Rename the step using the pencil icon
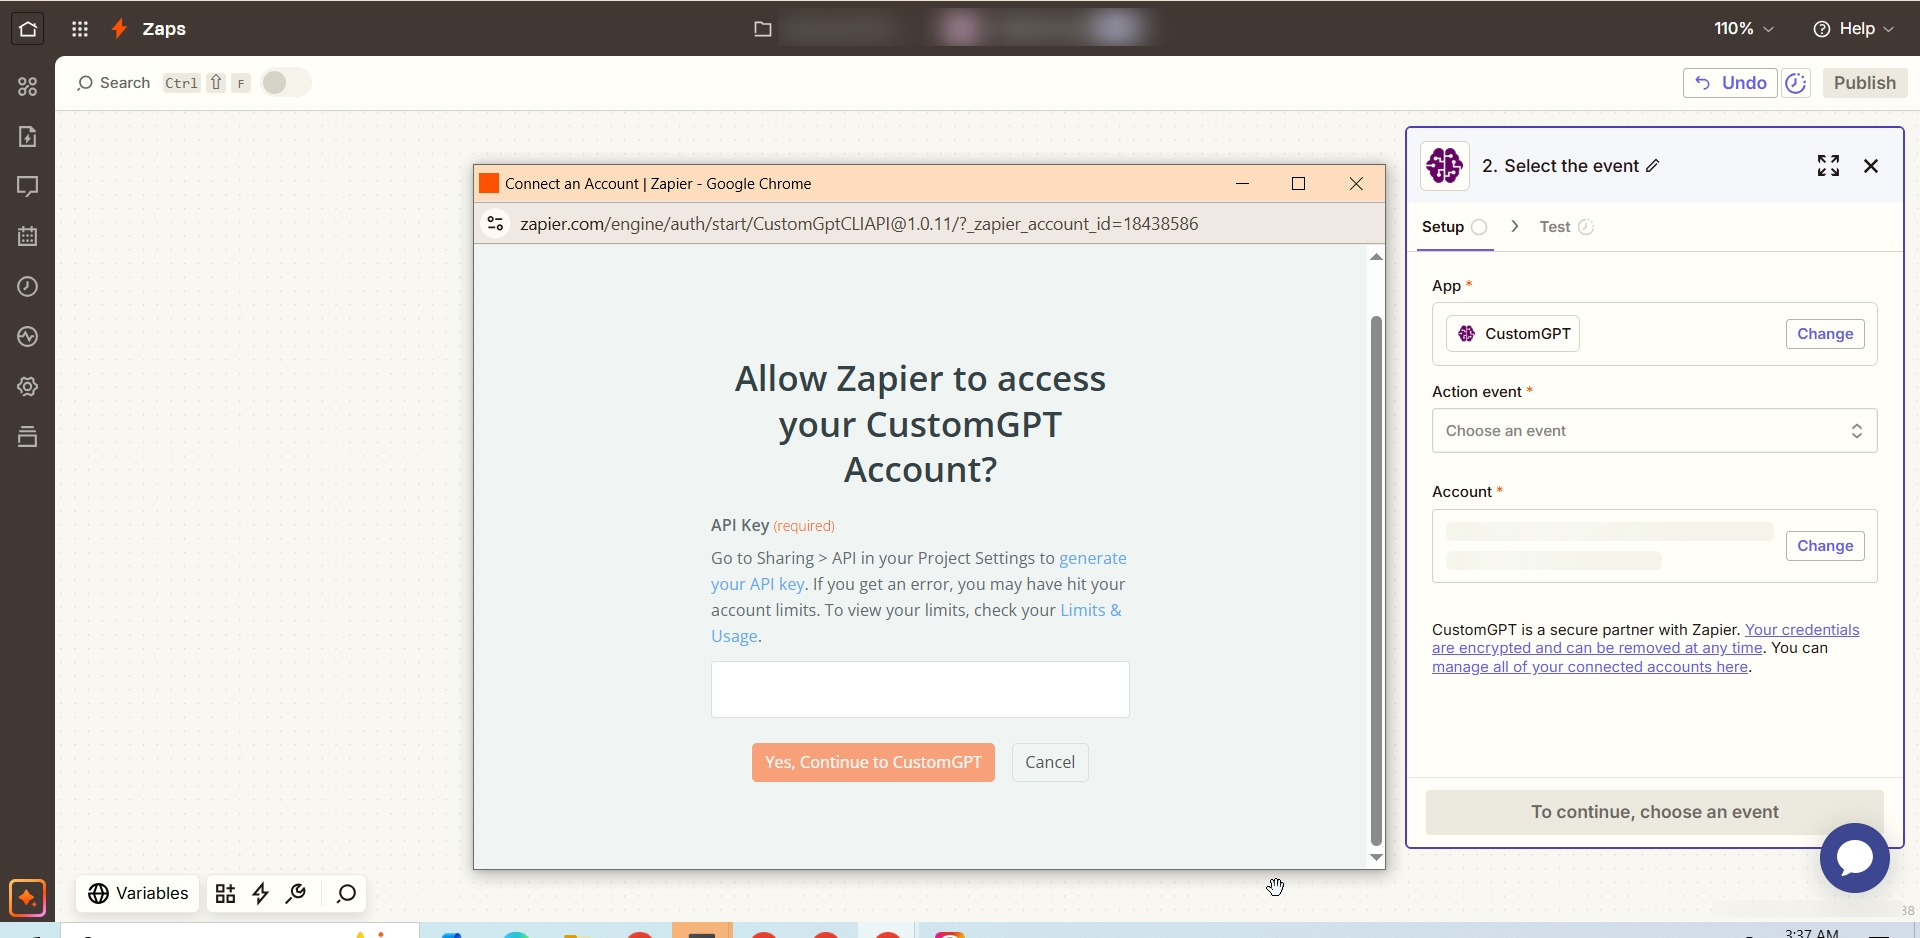1920x938 pixels. click(x=1653, y=166)
